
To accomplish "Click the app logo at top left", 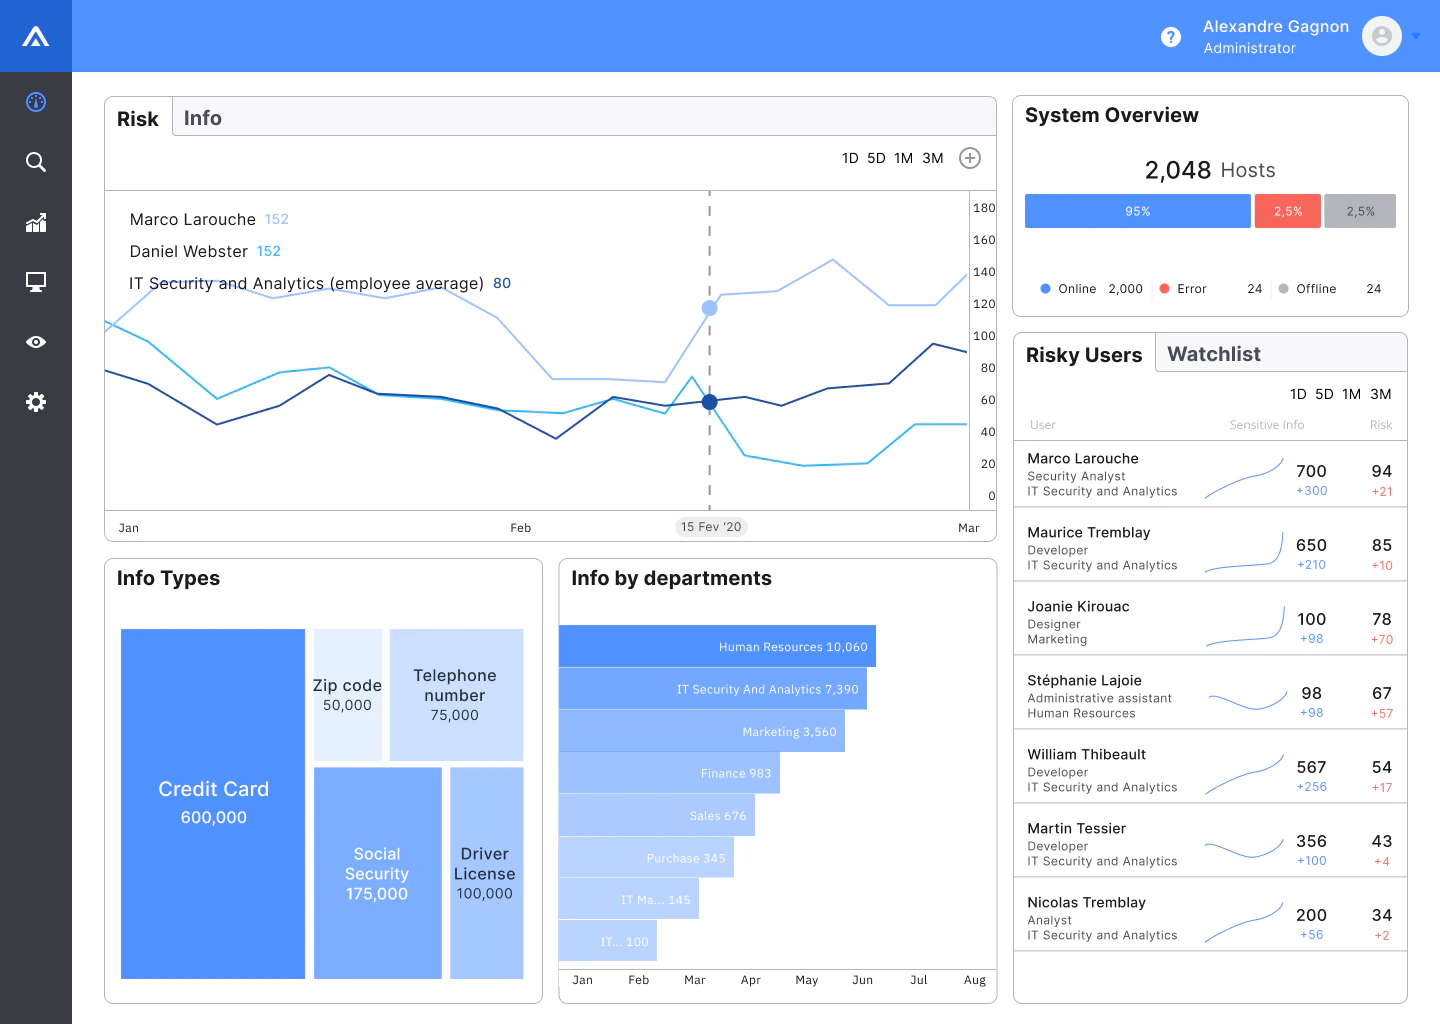I will 36,36.
